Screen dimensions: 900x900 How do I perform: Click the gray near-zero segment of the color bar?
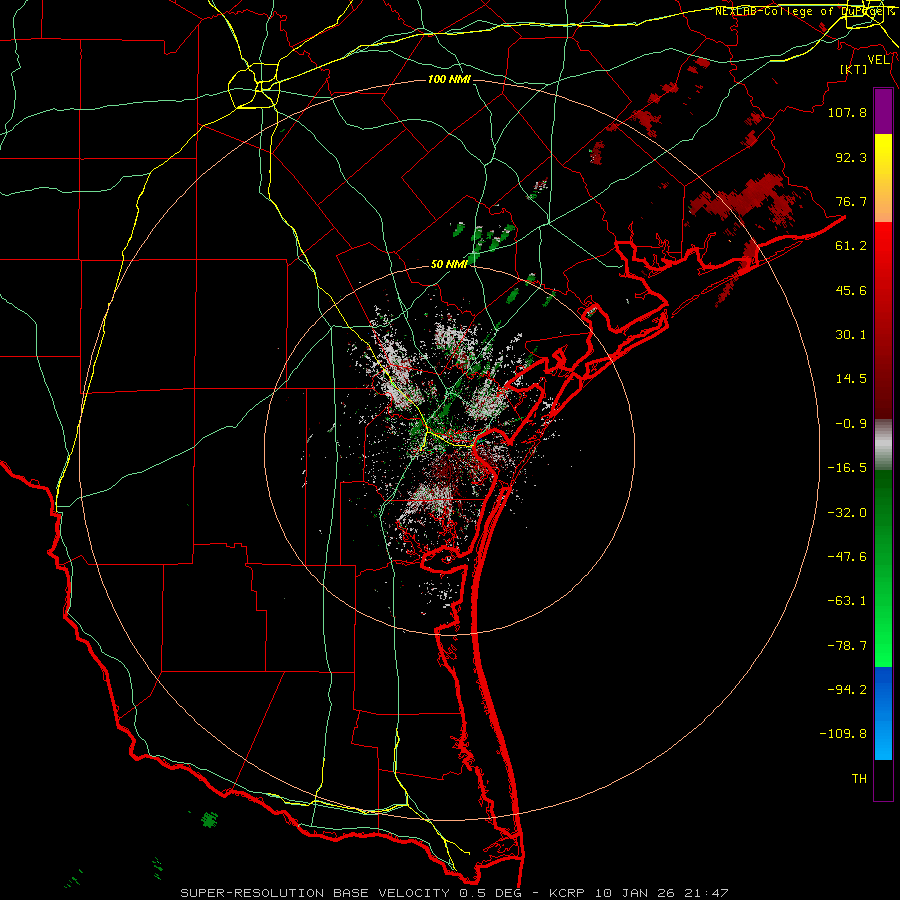point(883,445)
